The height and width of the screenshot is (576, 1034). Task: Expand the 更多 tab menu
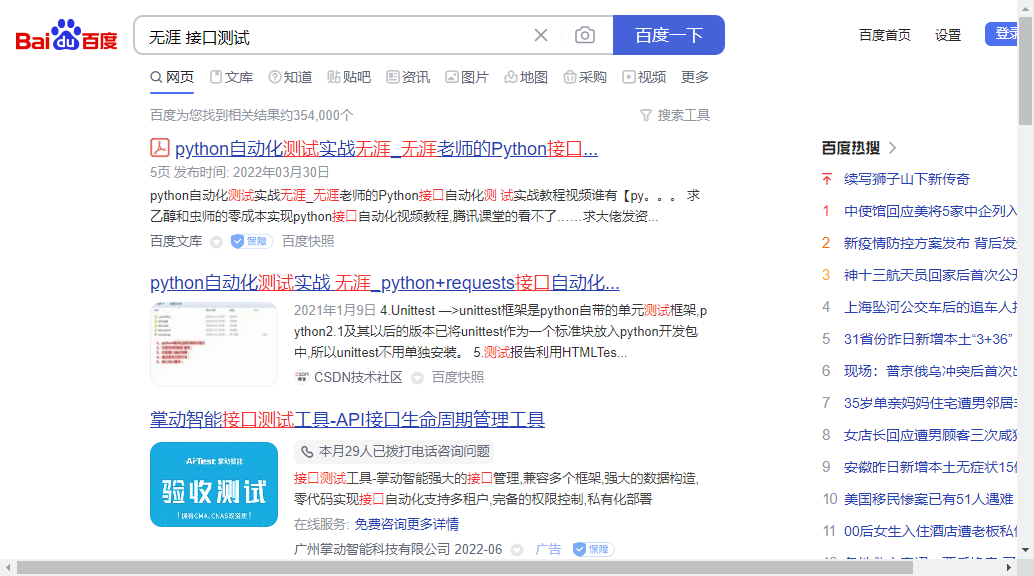(695, 77)
